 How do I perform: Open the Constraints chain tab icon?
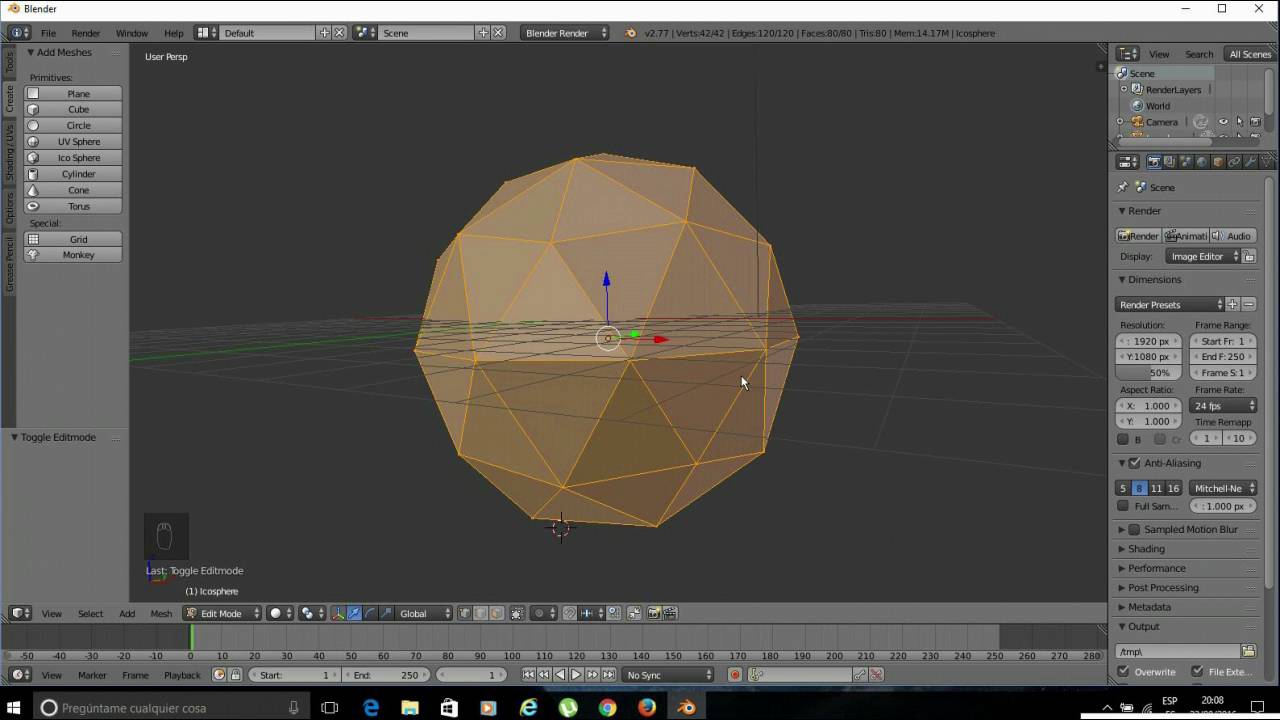(1234, 161)
